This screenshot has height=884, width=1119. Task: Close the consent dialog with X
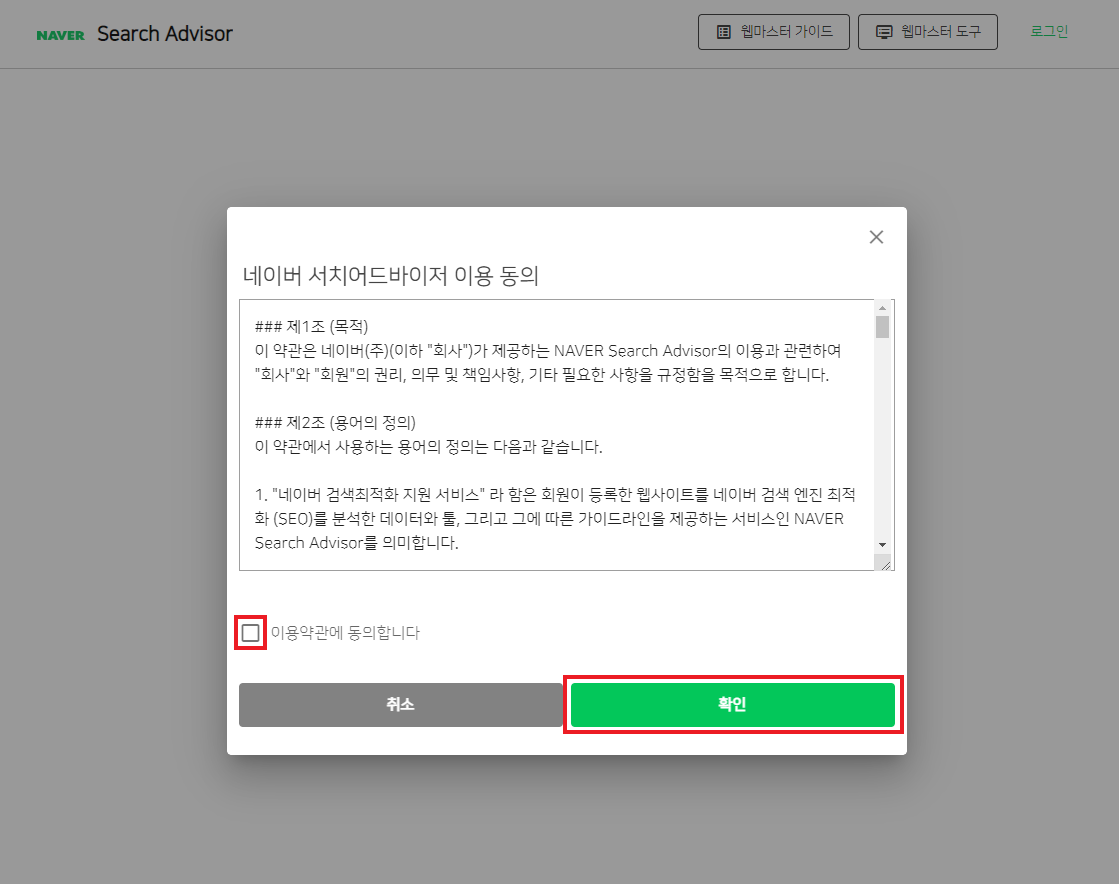tap(876, 237)
